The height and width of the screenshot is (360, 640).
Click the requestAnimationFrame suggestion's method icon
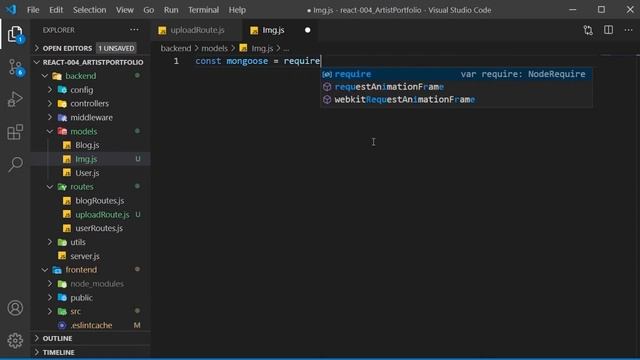(x=327, y=87)
